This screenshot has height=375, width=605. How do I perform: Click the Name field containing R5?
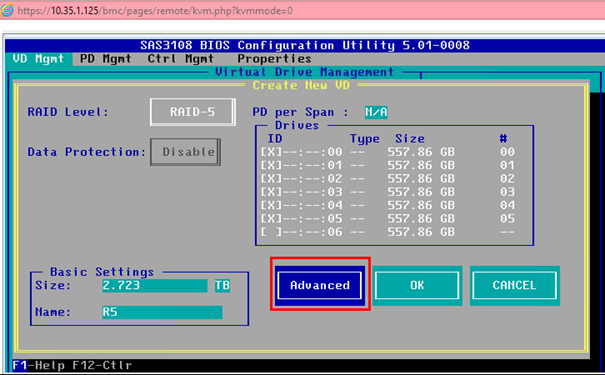tap(162, 312)
